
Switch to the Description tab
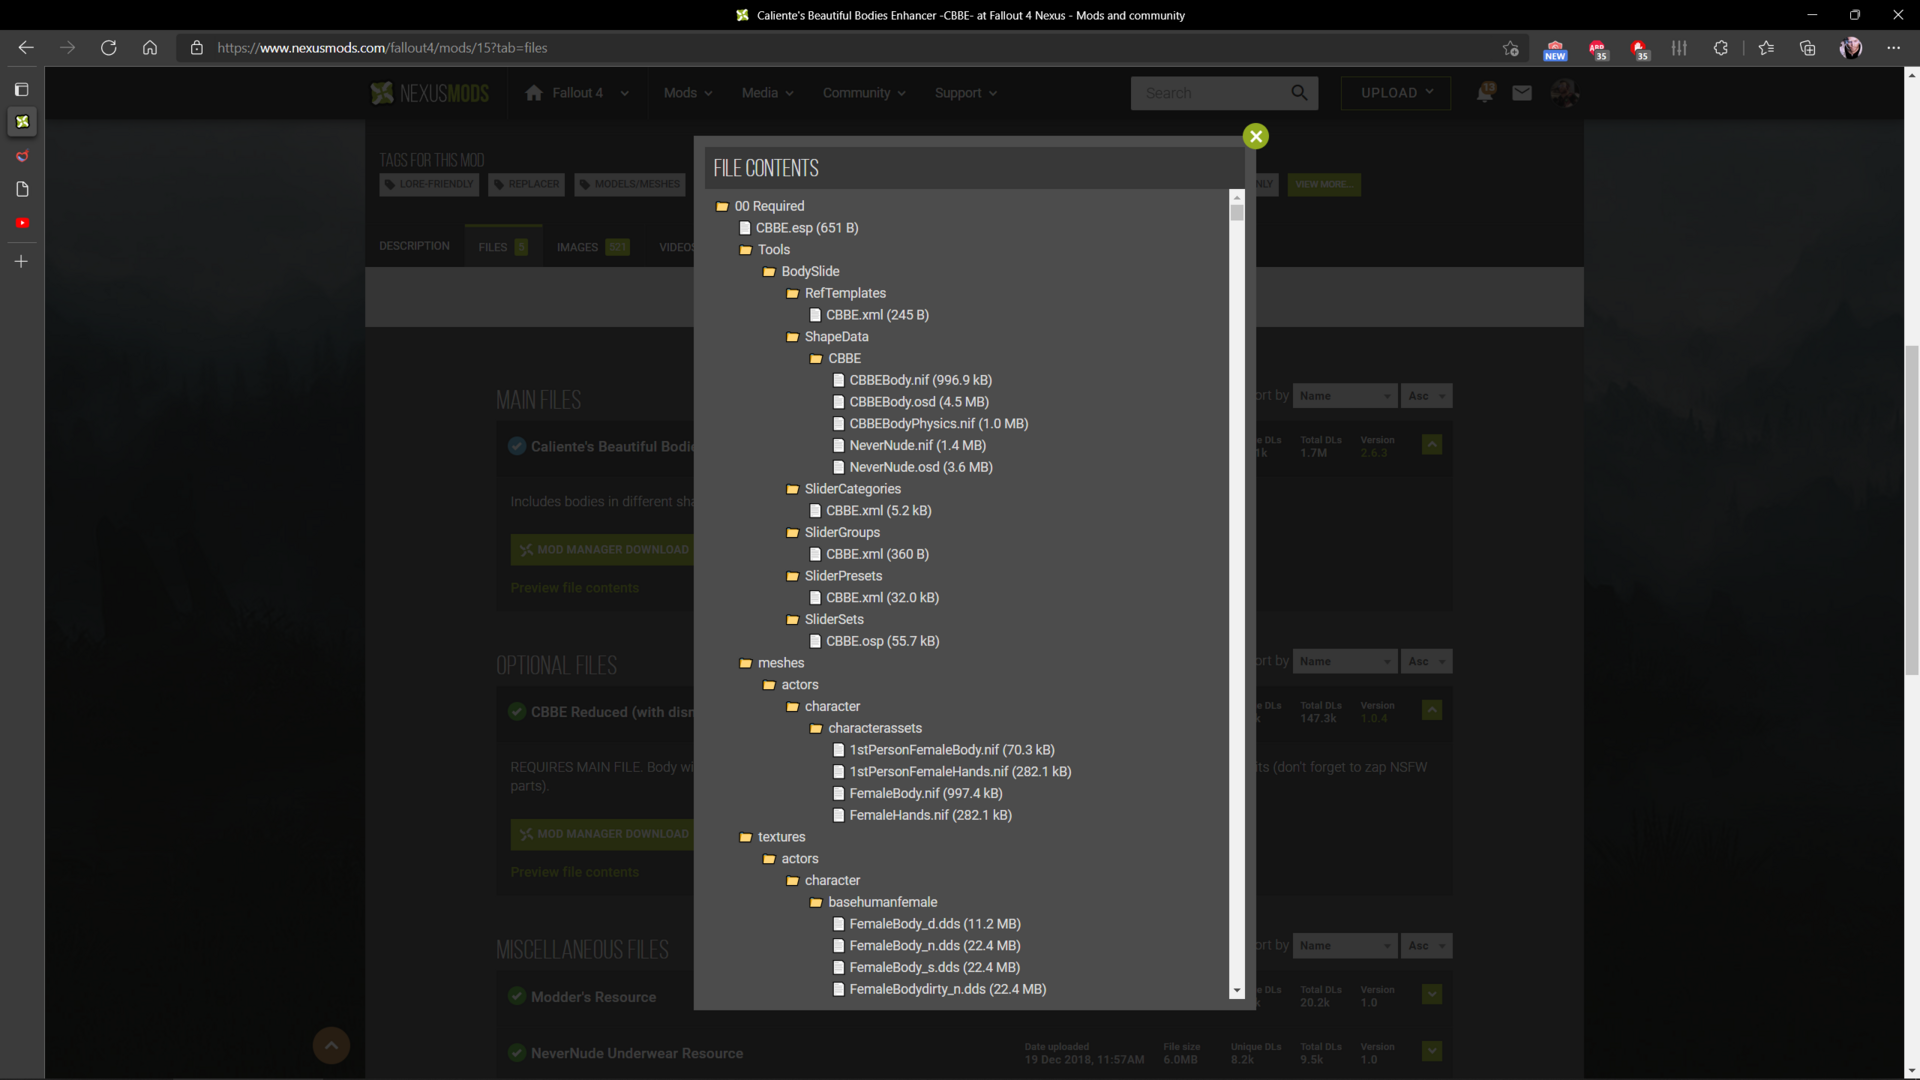(x=414, y=246)
